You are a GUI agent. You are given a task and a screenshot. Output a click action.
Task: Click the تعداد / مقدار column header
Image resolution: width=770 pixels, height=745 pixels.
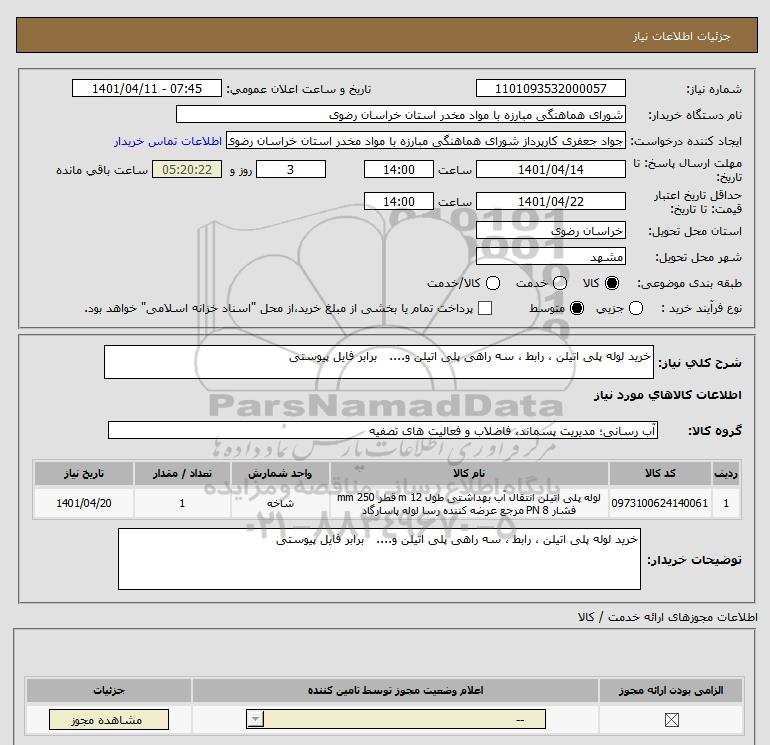click(x=182, y=473)
